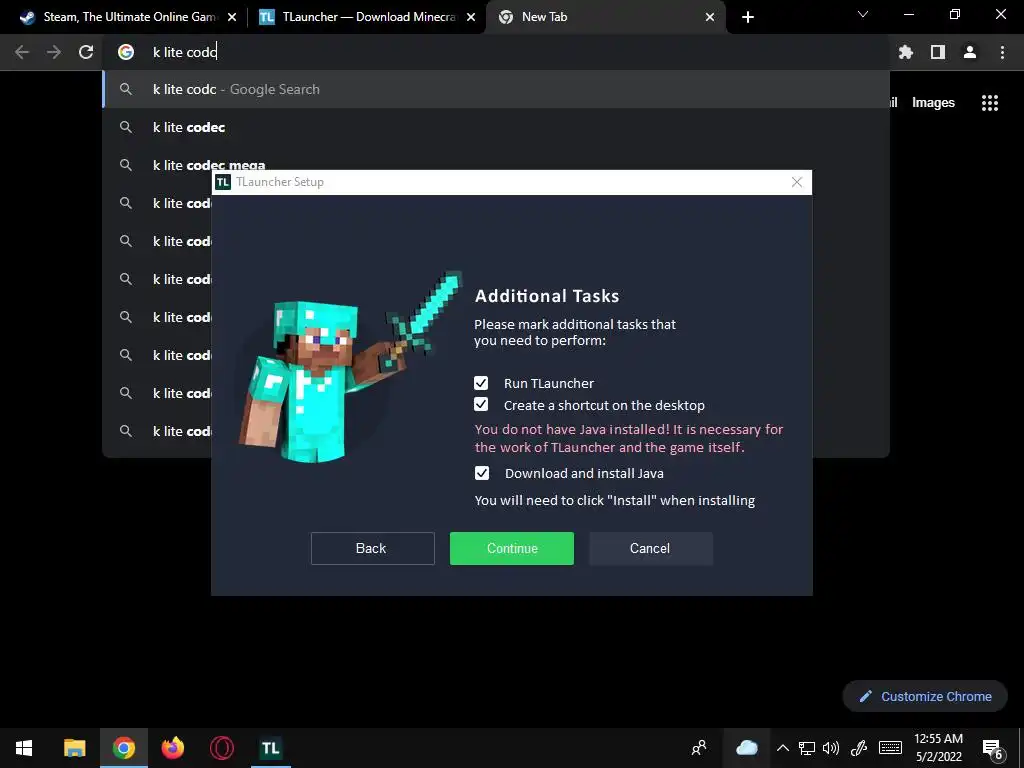Select the New Tab tab
Viewport: 1024px width, 768px height.
pyautogui.click(x=605, y=17)
